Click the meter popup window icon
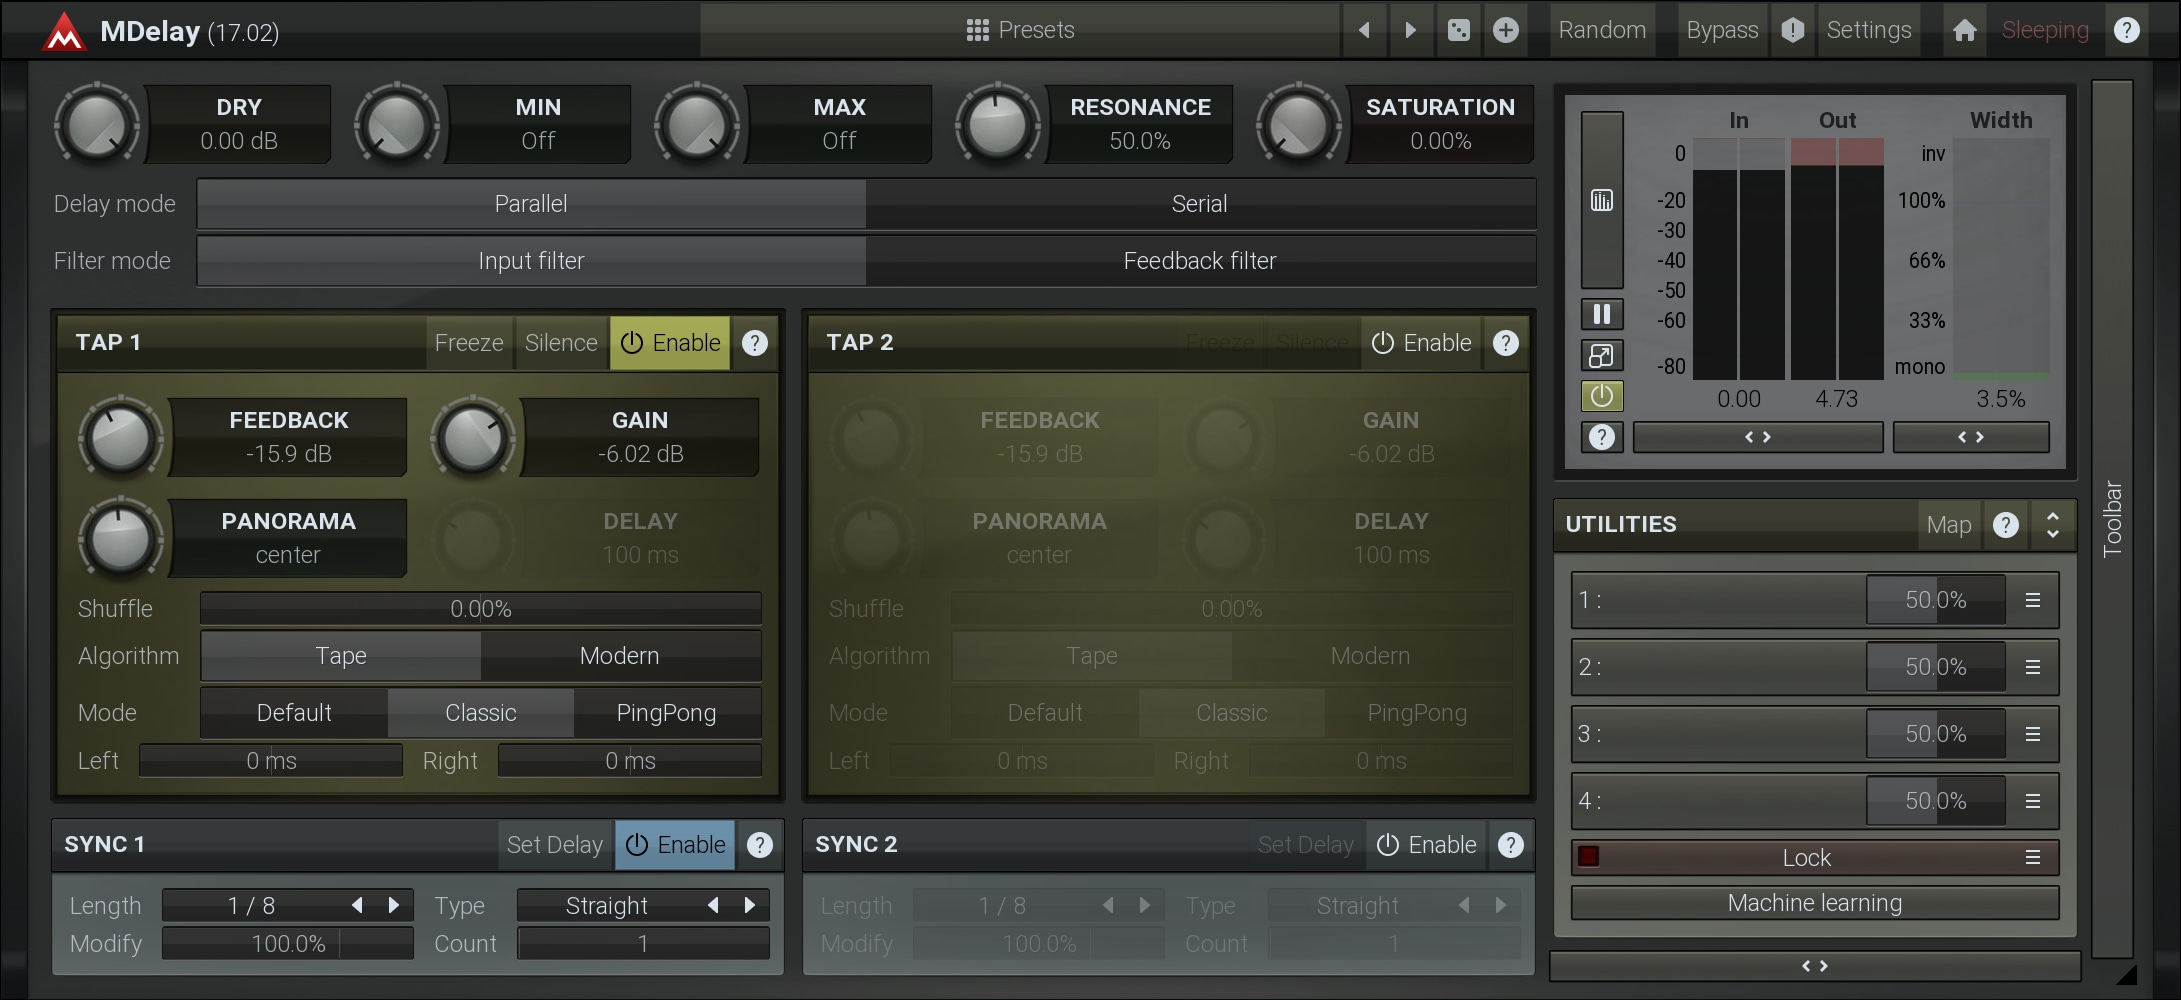2181x1000 pixels. pyautogui.click(x=1601, y=355)
